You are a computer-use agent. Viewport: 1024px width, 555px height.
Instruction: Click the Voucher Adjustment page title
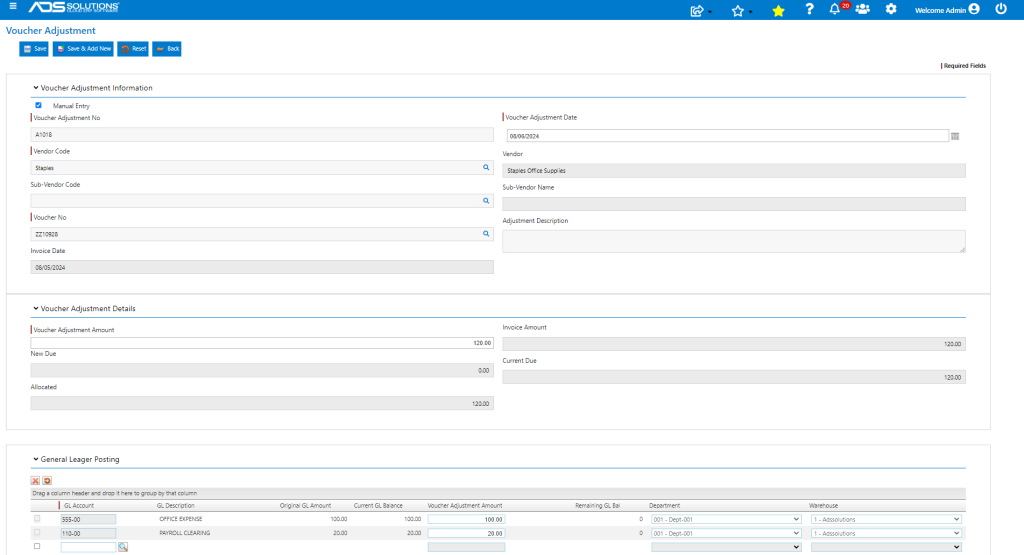tap(50, 31)
